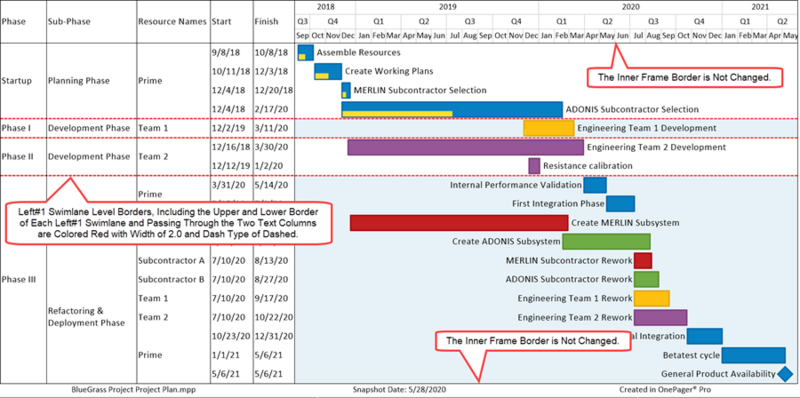Click the Phase column header
Viewport: 800px width, 398px height.
click(14, 22)
